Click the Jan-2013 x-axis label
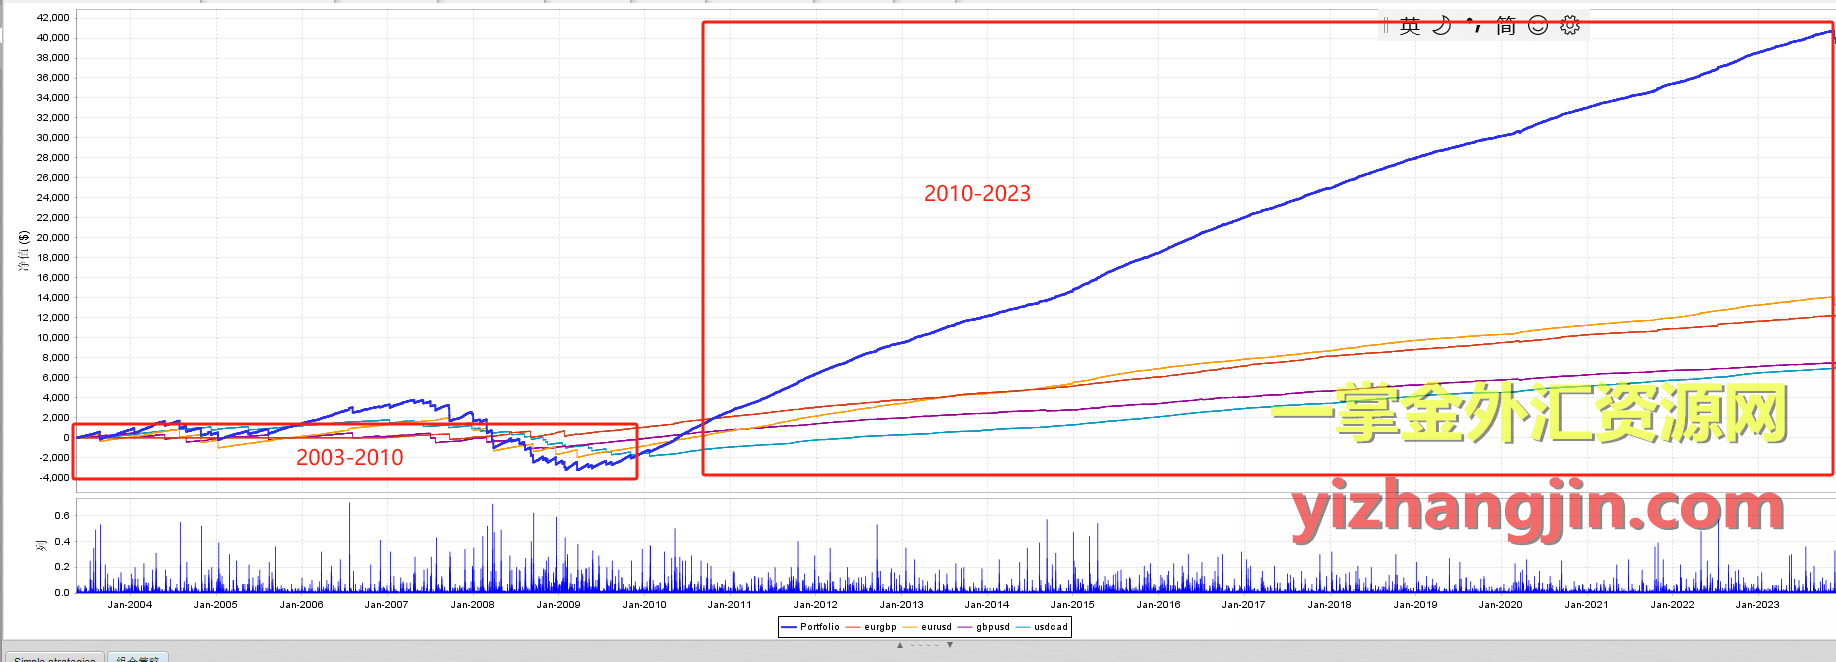 click(901, 605)
